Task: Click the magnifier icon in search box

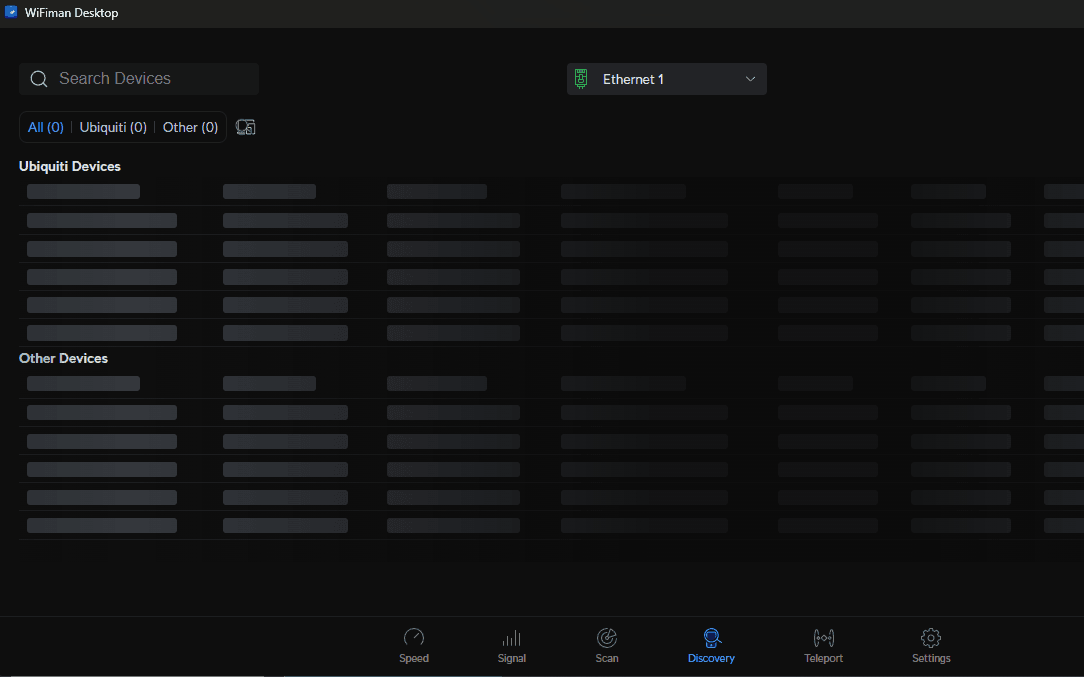Action: click(x=39, y=79)
